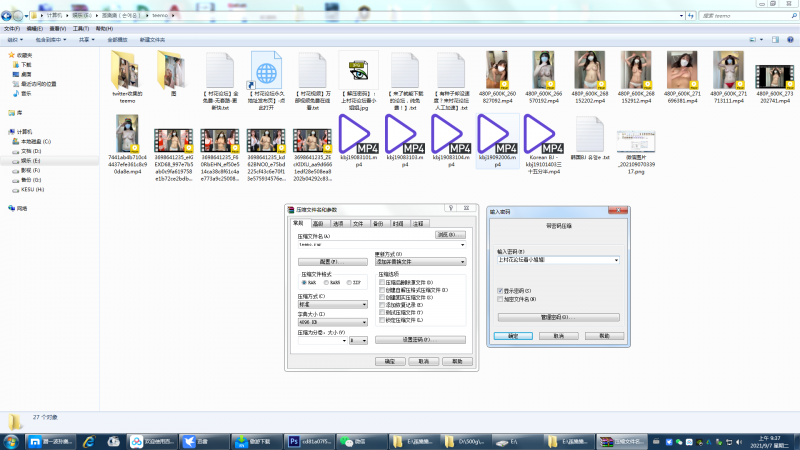The height and width of the screenshot is (450, 800).
Task: Open the globe internet shortcut file icon
Action: point(267,74)
